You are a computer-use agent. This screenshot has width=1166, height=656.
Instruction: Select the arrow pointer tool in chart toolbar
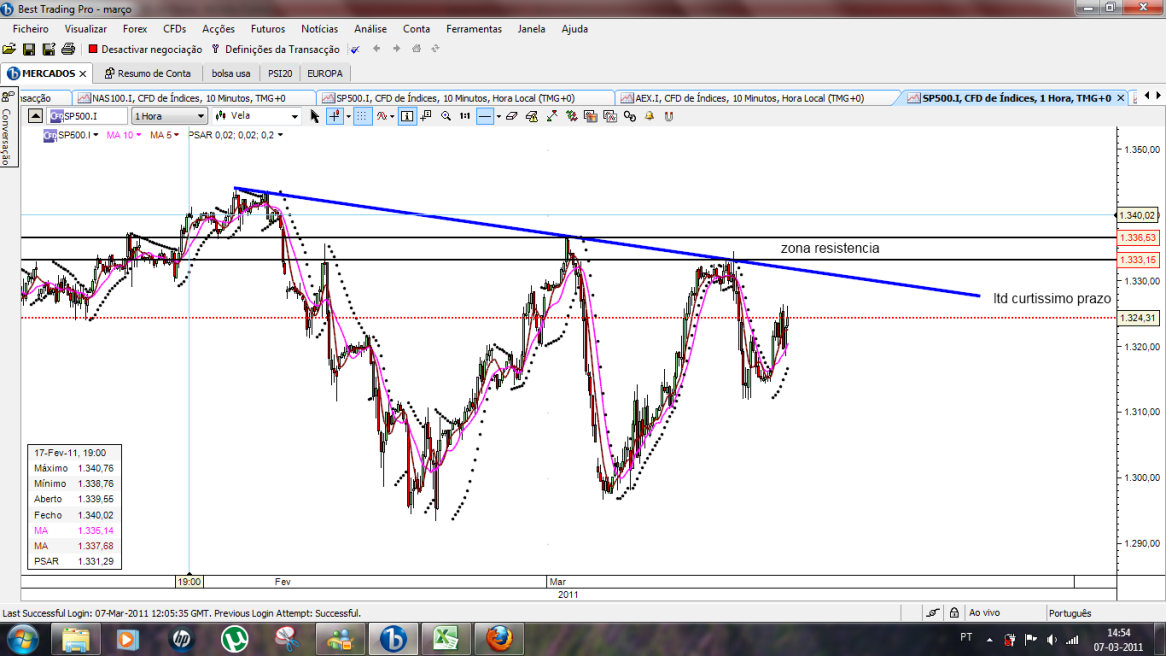pos(315,116)
